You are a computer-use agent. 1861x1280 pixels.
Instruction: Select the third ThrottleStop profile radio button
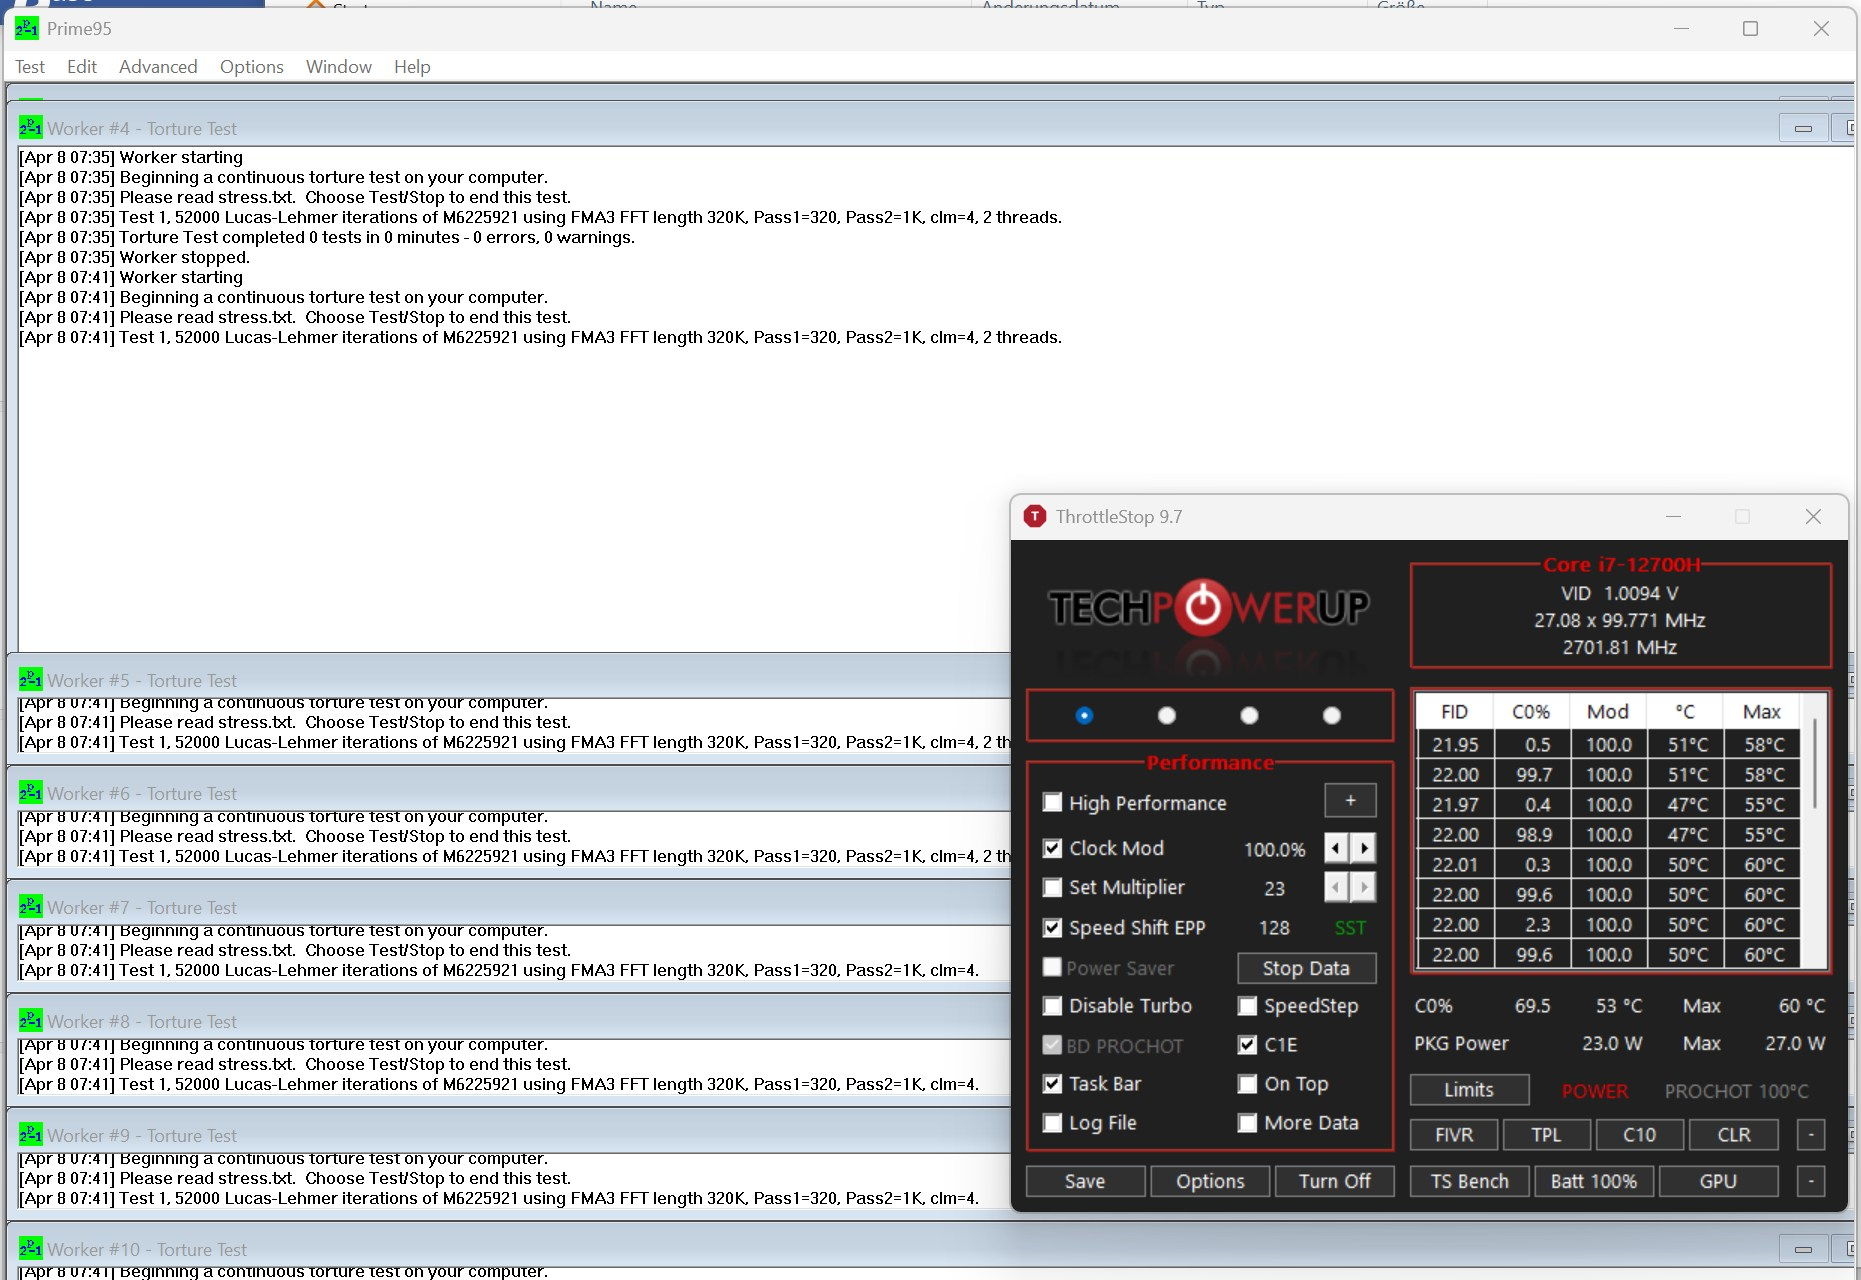pos(1249,715)
